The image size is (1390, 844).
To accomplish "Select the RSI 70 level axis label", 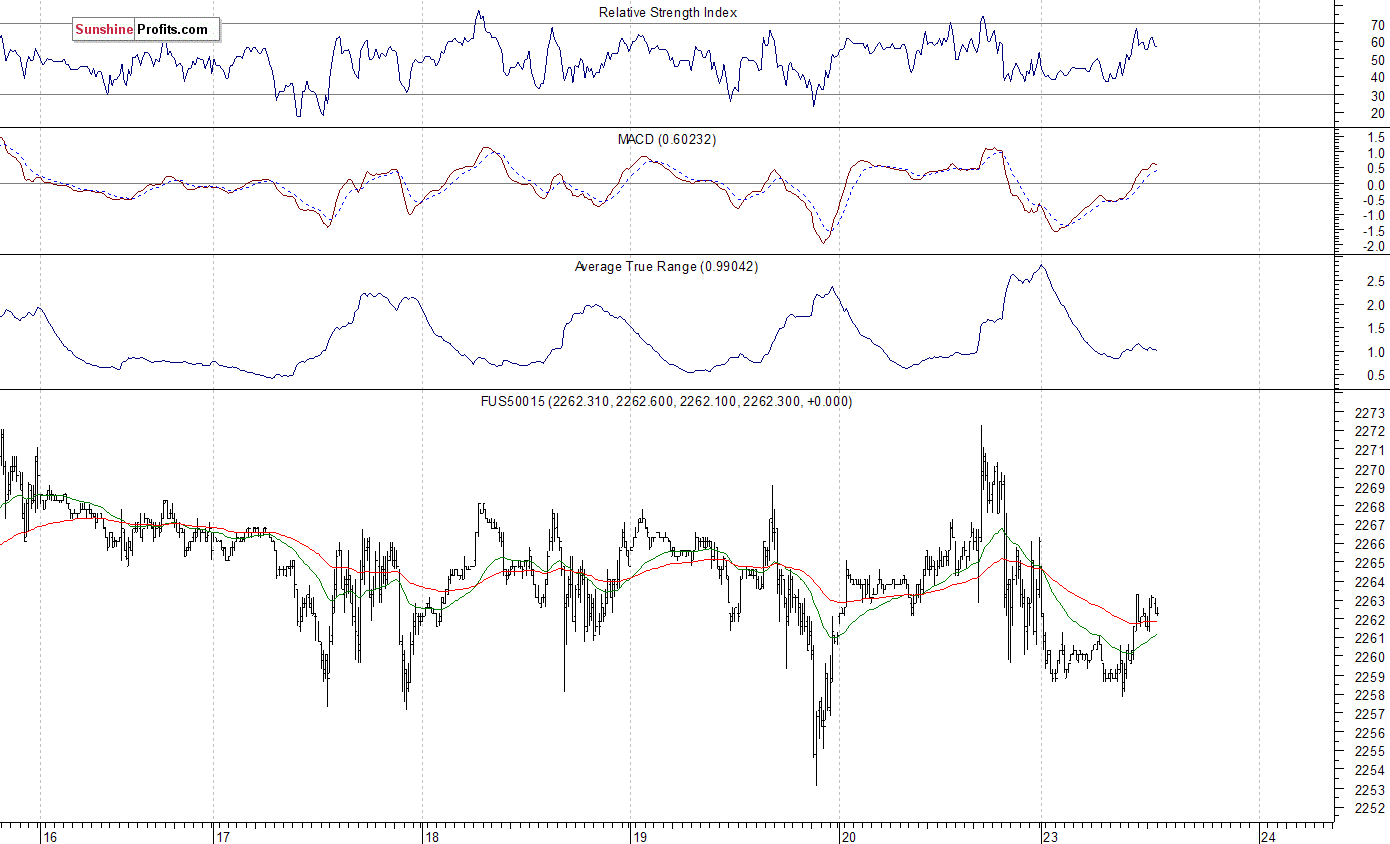I will click(1378, 23).
